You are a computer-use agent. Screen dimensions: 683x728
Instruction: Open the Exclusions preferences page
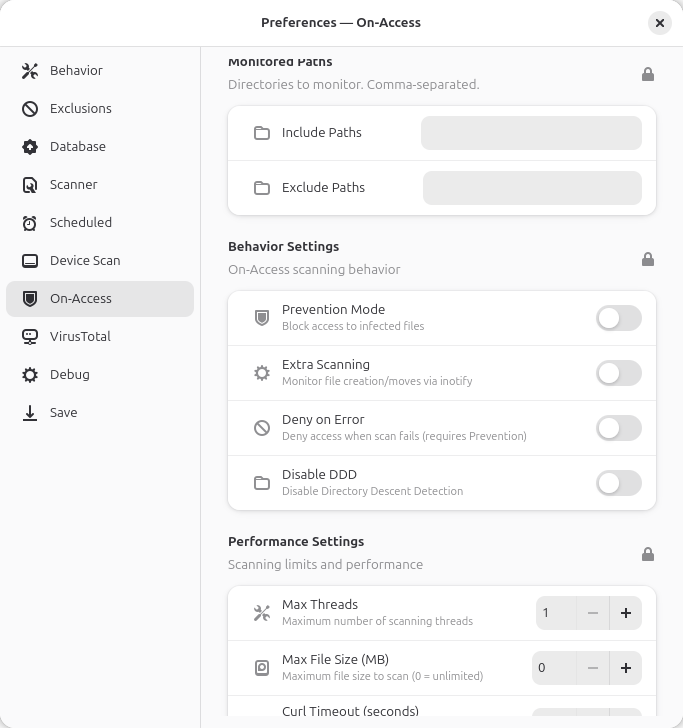point(100,109)
